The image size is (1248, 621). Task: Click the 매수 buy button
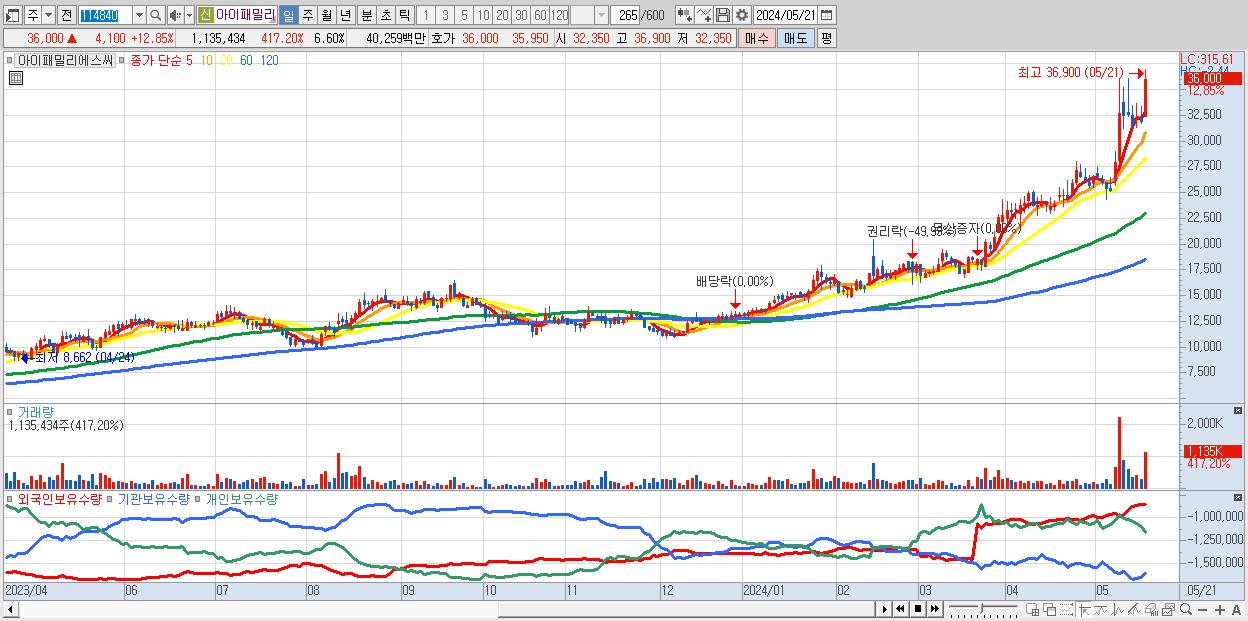tap(757, 38)
